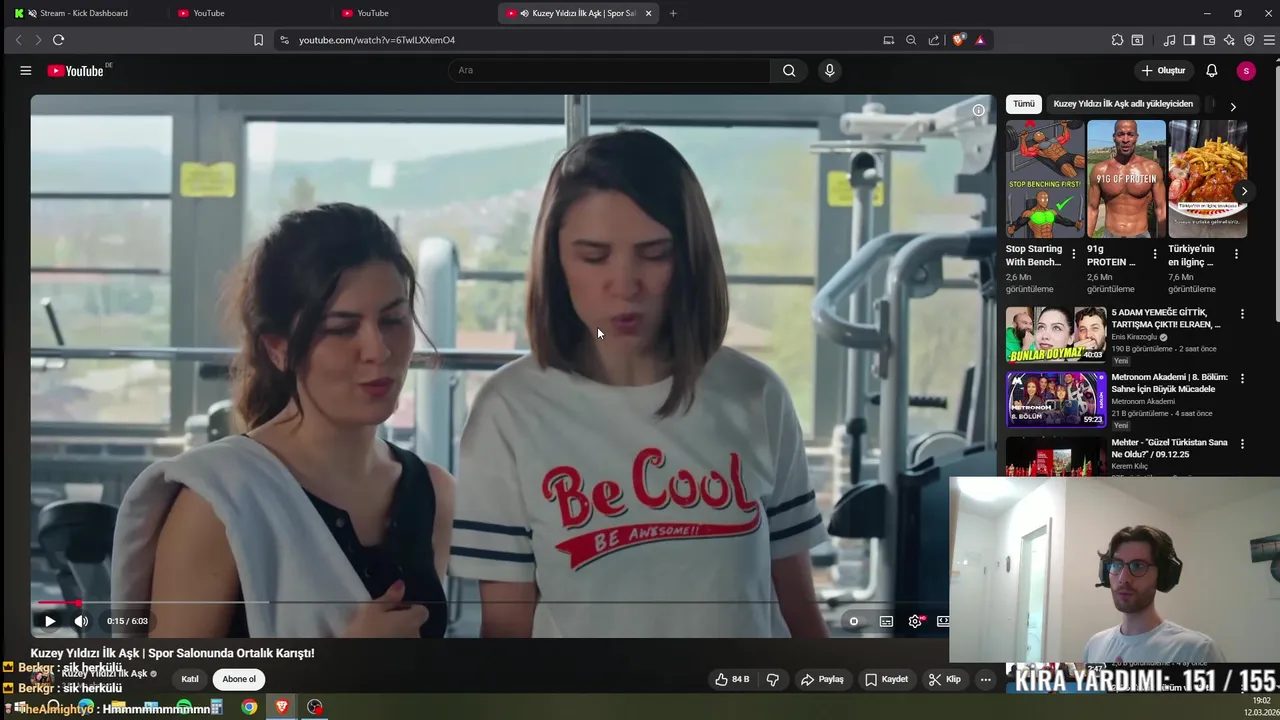Open extensions puzzle icon
The width and height of the screenshot is (1280, 720).
click(x=1117, y=40)
